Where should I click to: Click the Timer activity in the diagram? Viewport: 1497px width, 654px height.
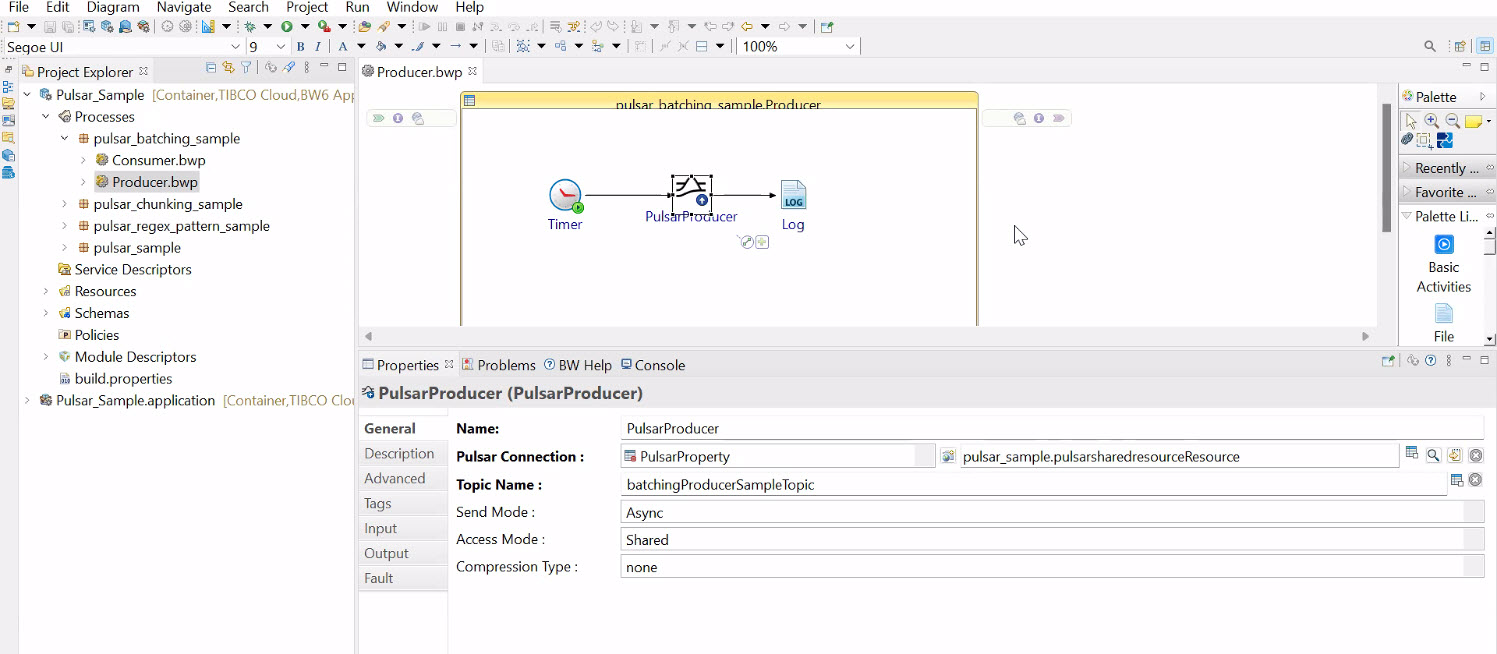point(565,196)
